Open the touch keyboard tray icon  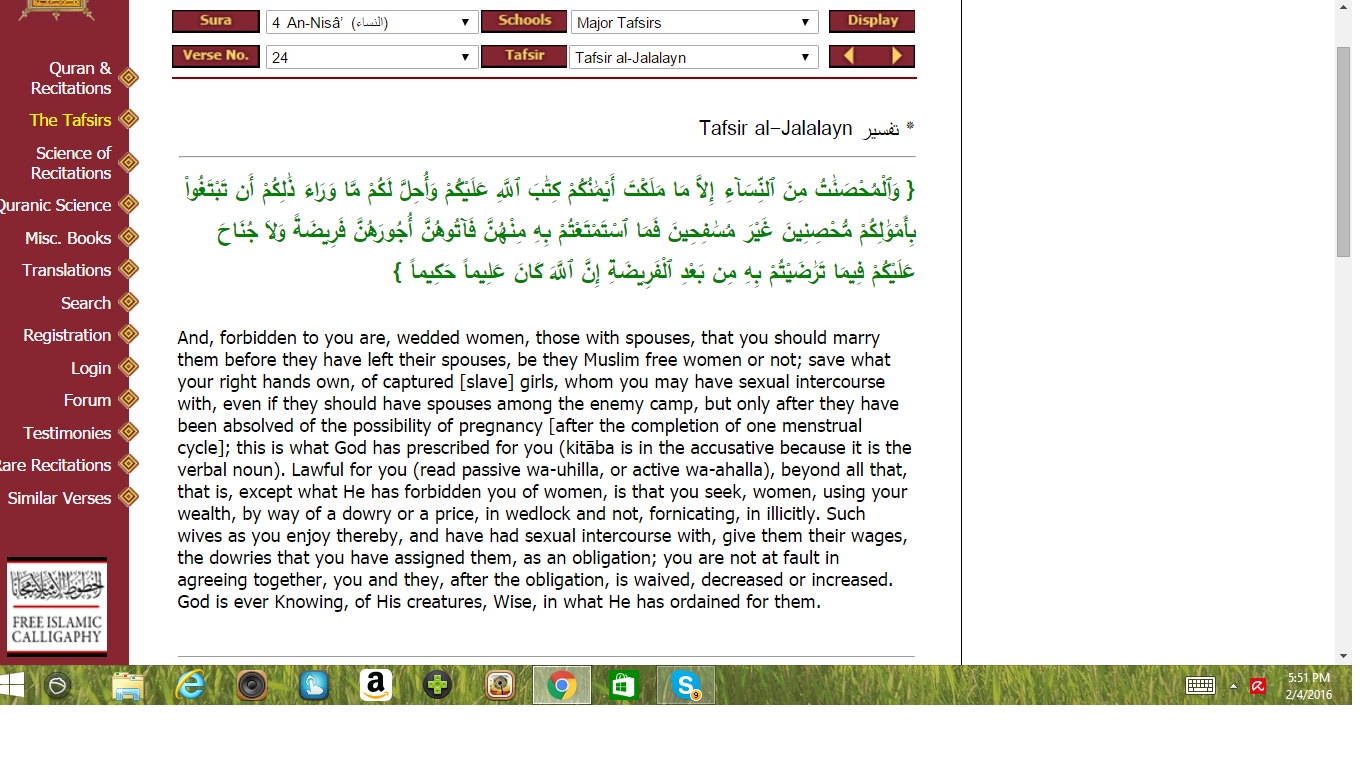(1200, 686)
